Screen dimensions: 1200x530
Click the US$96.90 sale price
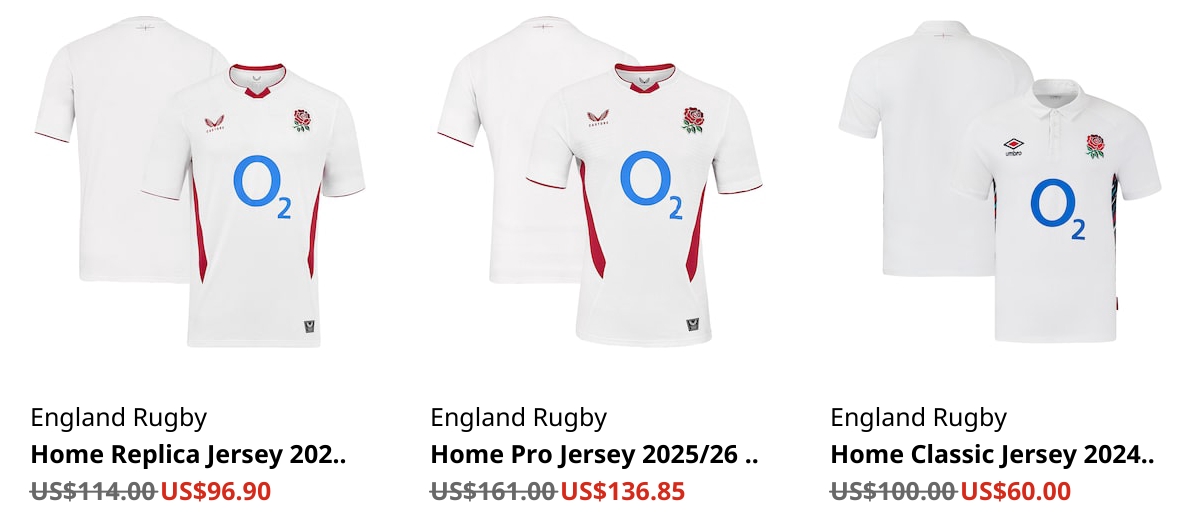click(215, 491)
